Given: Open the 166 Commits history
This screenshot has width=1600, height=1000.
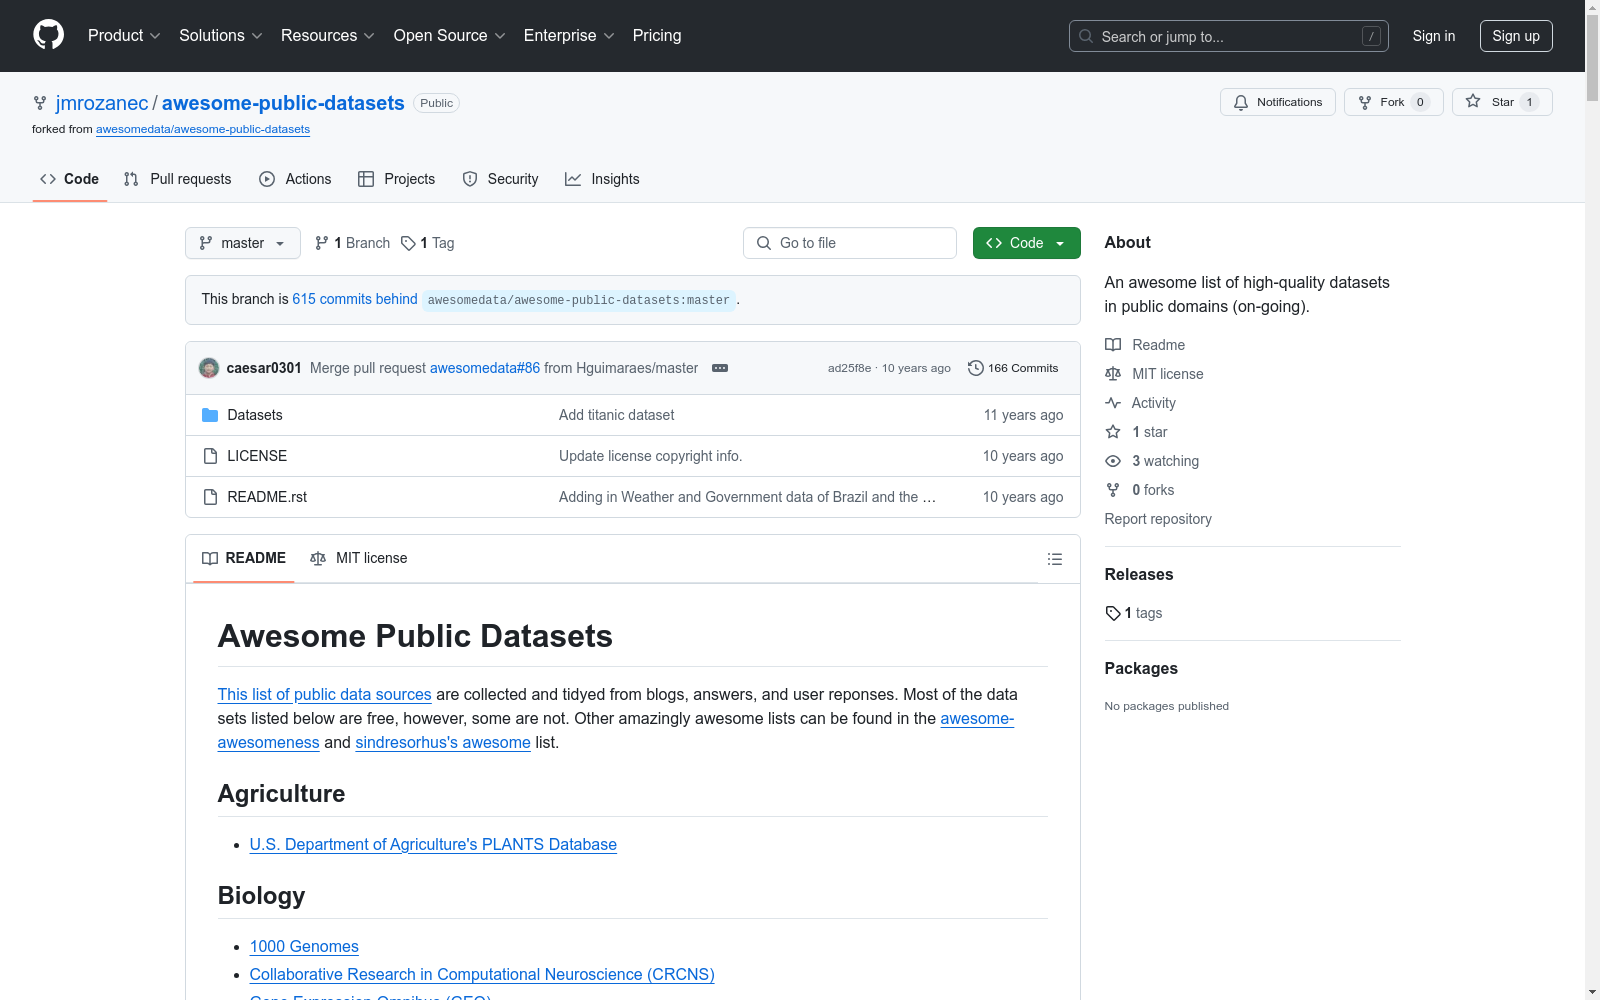Looking at the screenshot, I should point(1013,368).
